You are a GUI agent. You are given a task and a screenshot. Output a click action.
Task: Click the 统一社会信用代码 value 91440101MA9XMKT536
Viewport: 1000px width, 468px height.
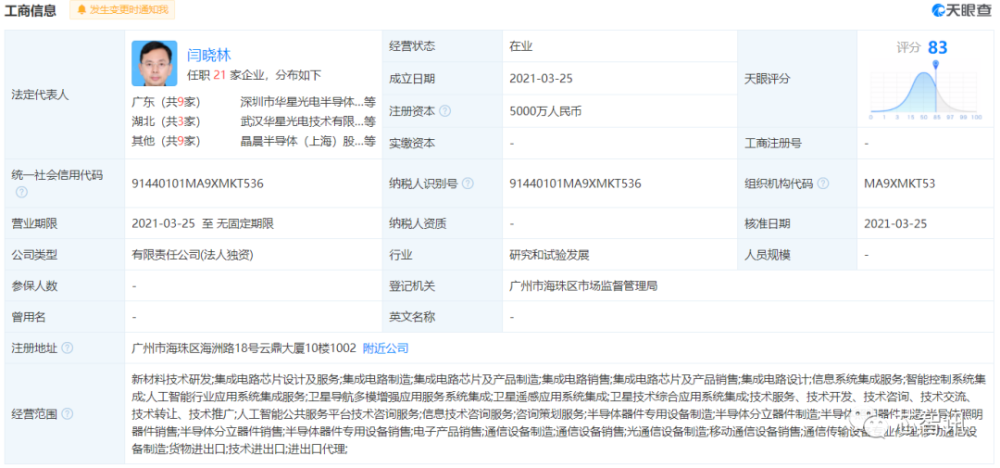pos(197,184)
